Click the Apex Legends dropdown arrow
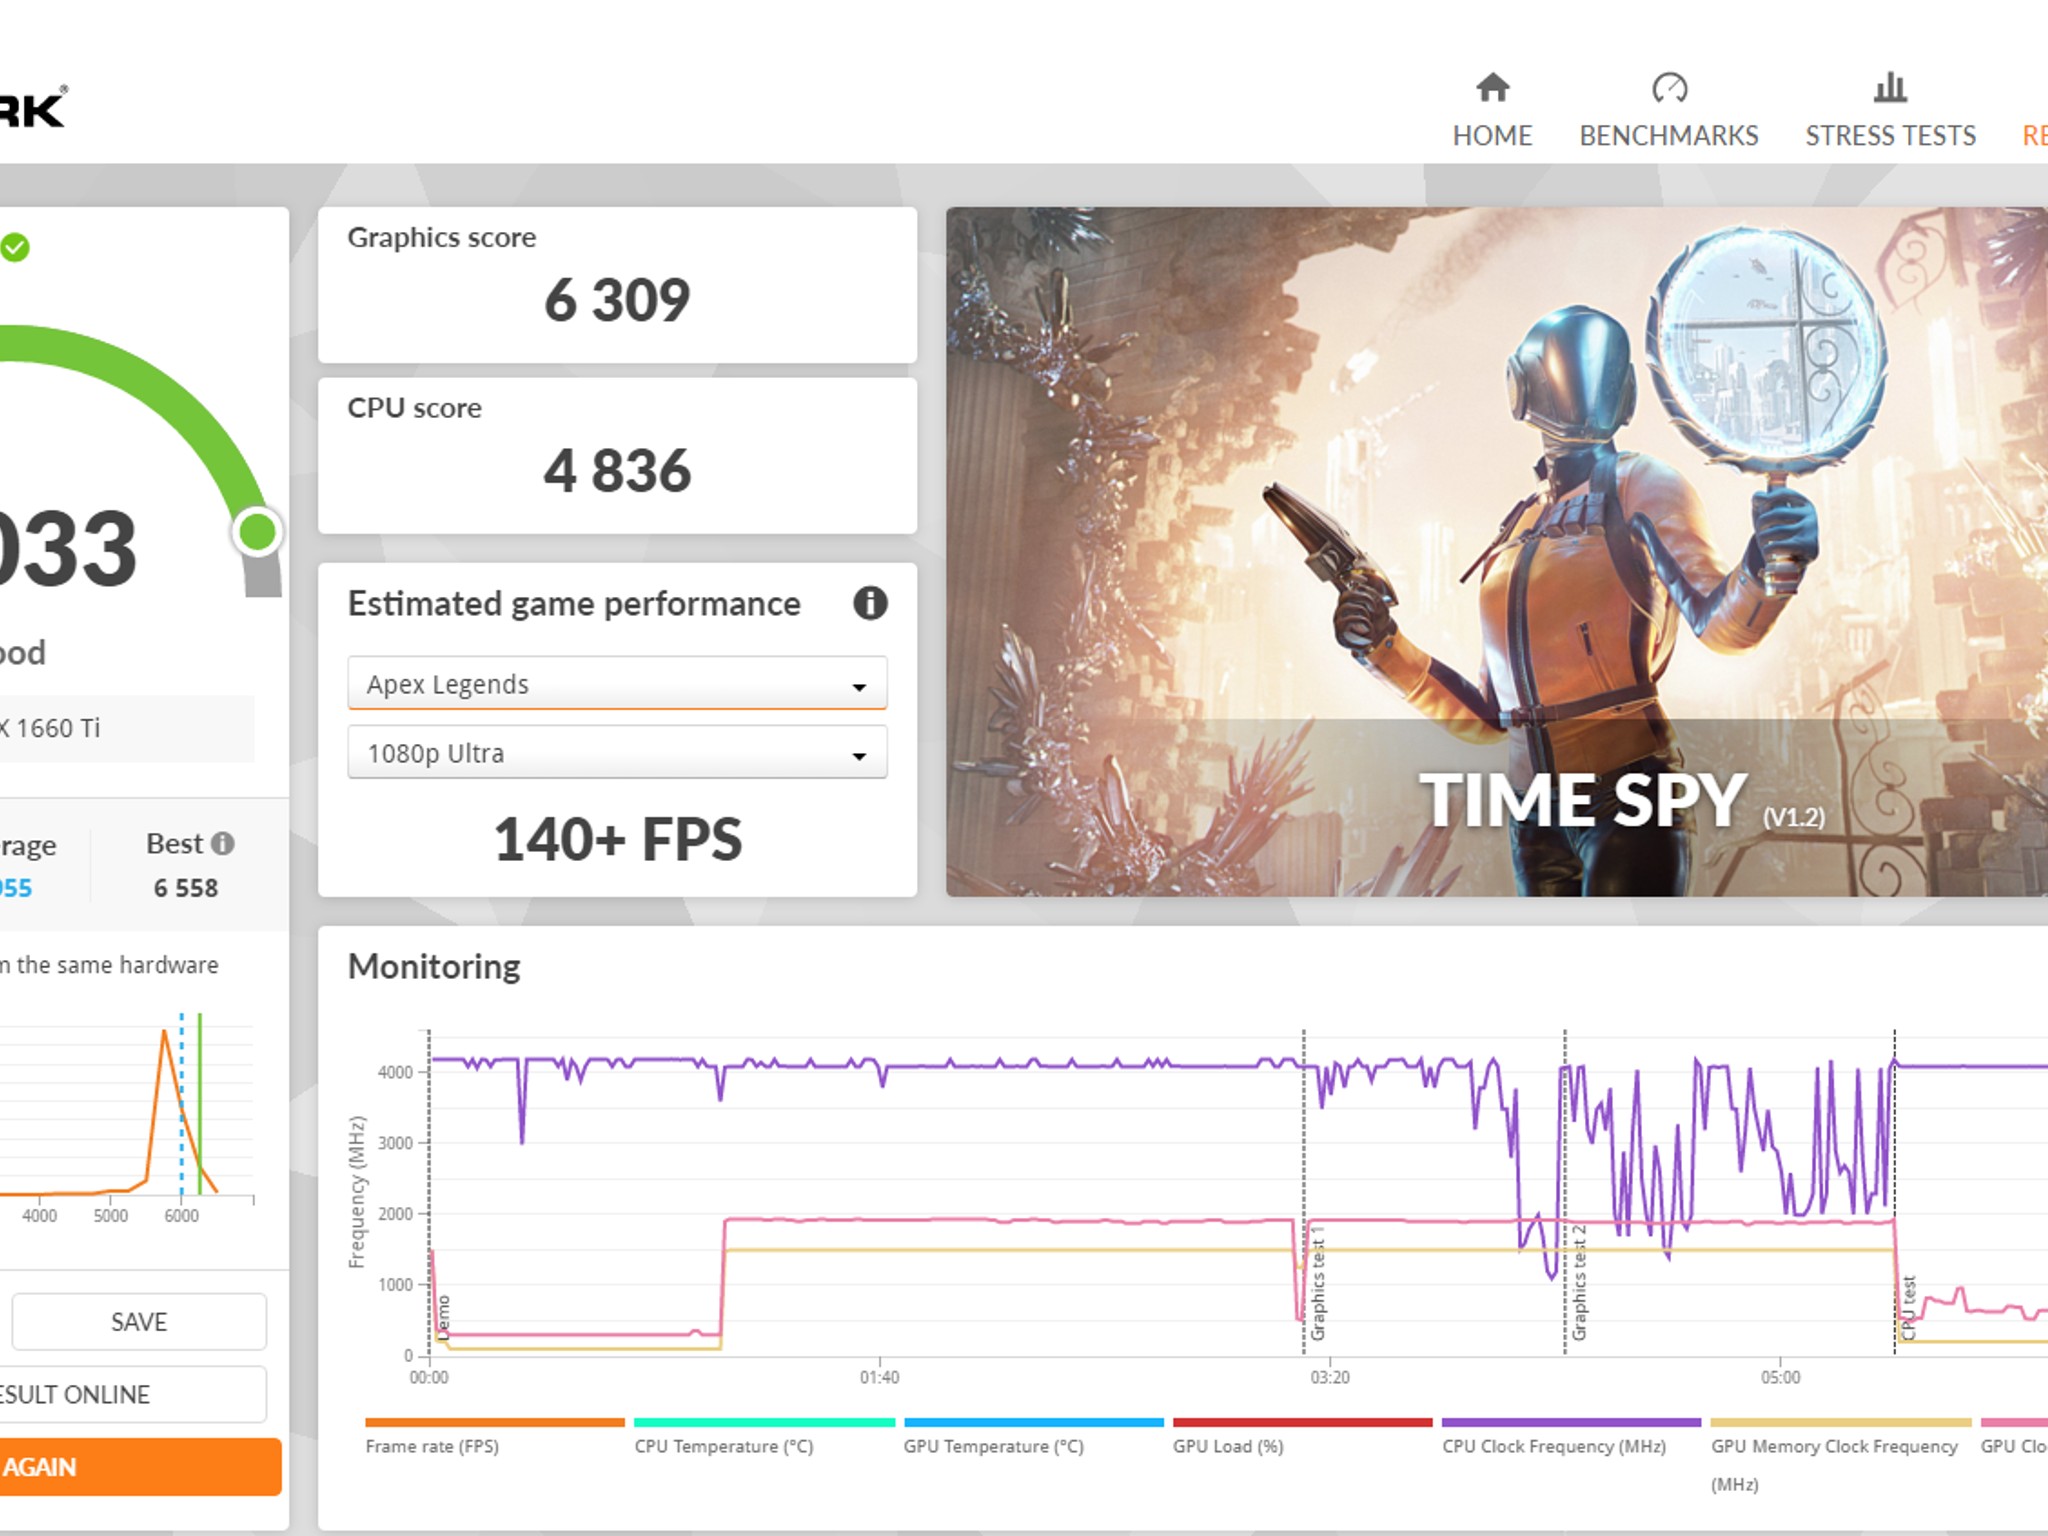 click(x=858, y=687)
